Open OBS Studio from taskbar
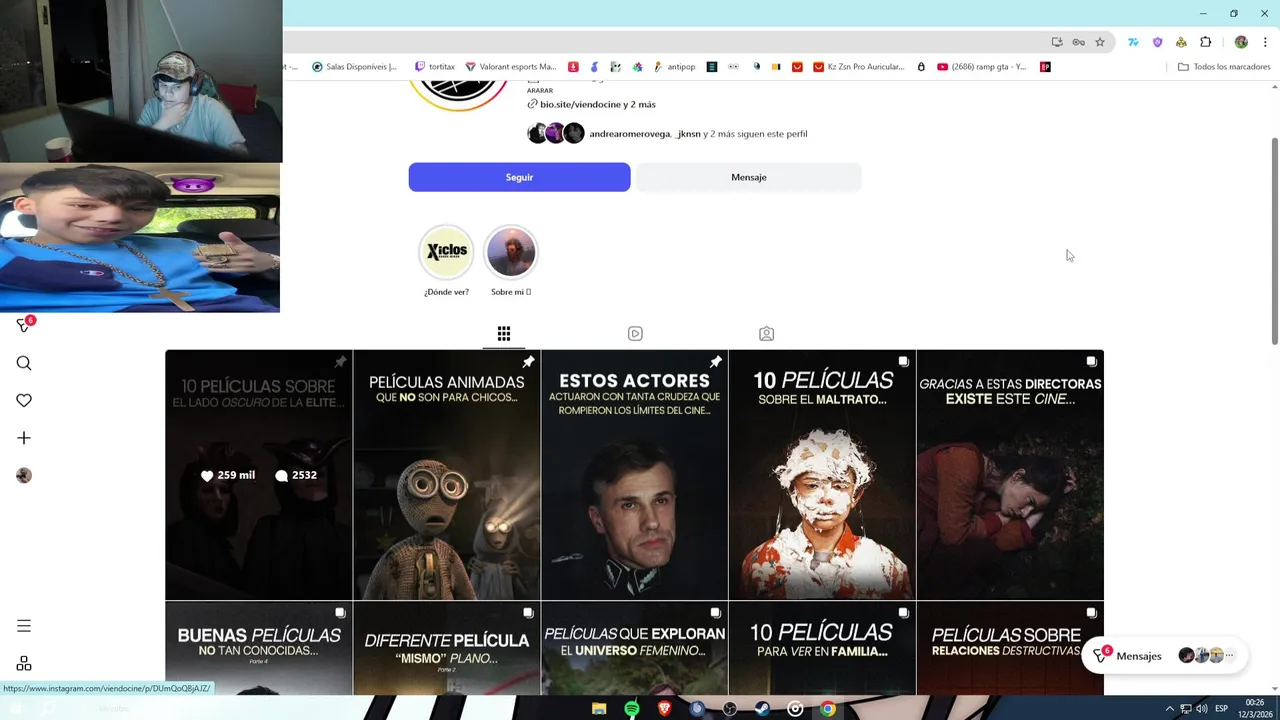 [730, 709]
